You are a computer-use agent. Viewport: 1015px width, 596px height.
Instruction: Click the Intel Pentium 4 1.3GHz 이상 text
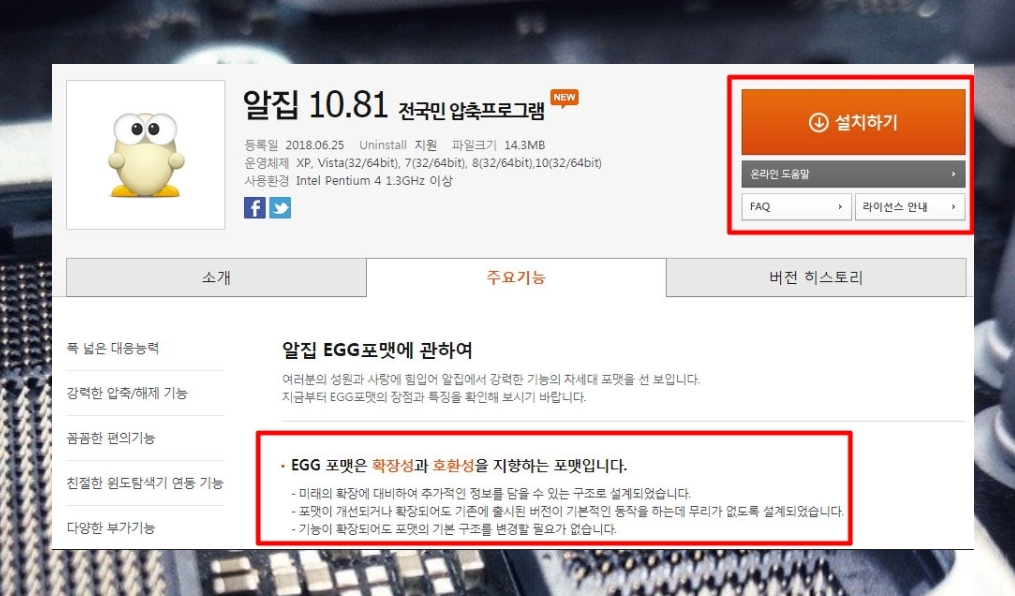(x=374, y=181)
